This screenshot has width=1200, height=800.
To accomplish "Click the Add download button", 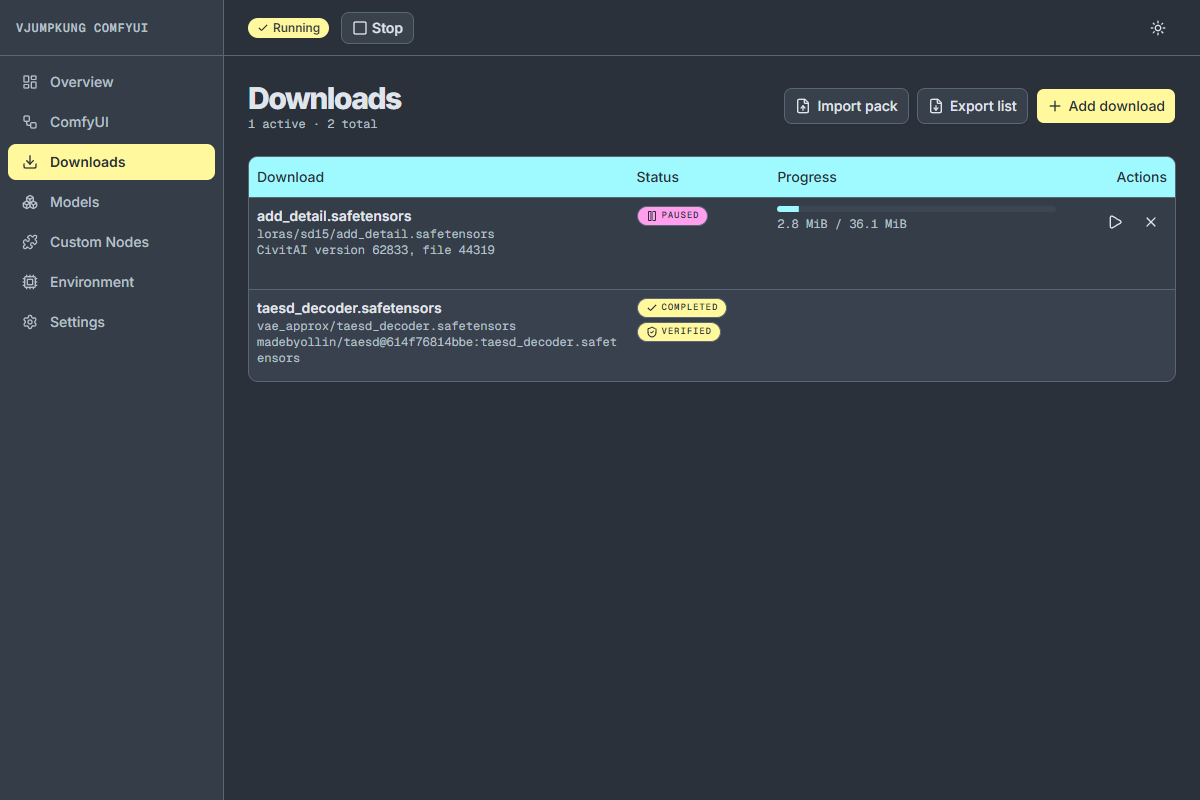I will tap(1106, 106).
